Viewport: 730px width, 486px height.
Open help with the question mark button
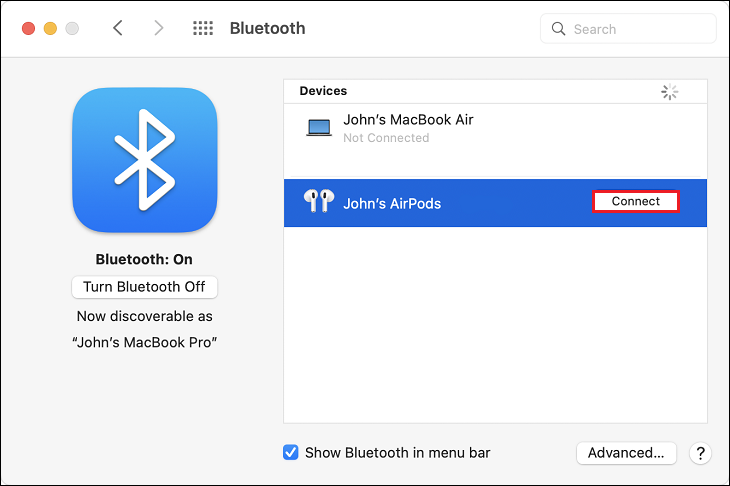point(701,453)
